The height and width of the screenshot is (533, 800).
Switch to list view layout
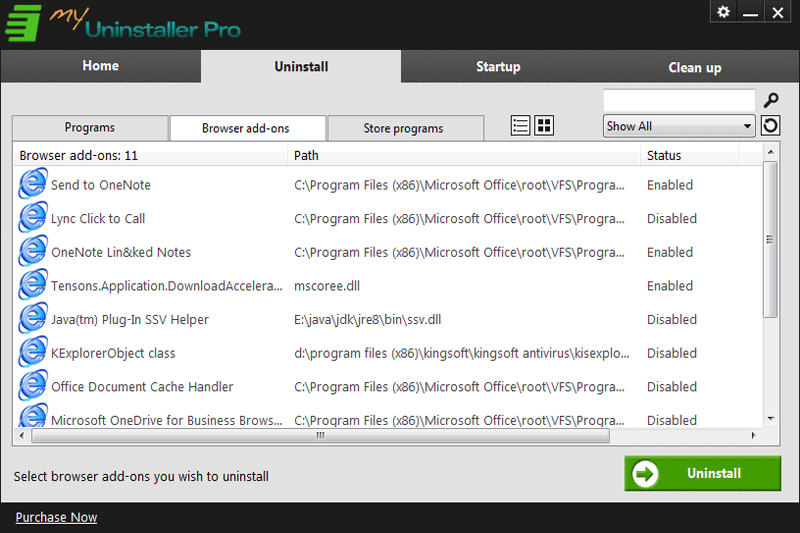[520, 125]
